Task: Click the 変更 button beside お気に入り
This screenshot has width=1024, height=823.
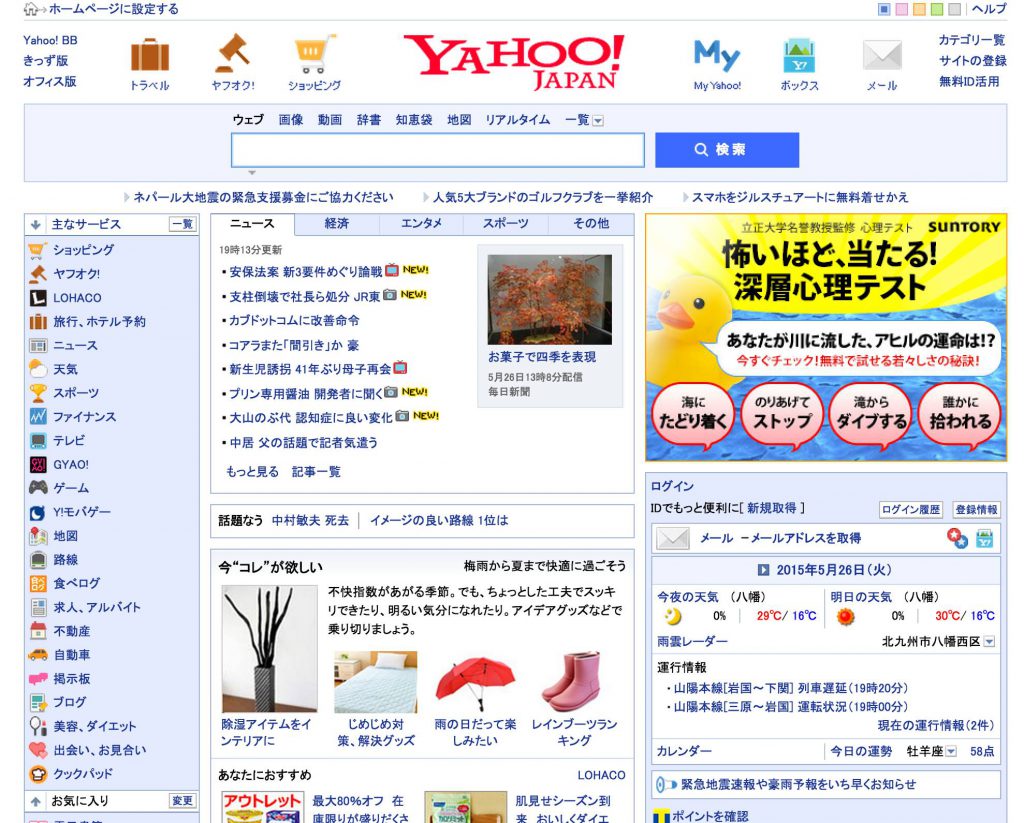Action: point(183,801)
